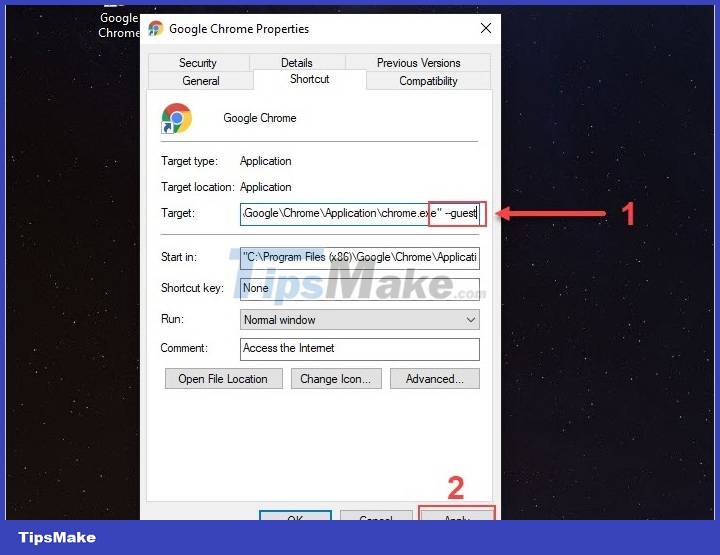Image resolution: width=720 pixels, height=555 pixels.
Task: Select the Shortcut tab
Action: [x=309, y=79]
